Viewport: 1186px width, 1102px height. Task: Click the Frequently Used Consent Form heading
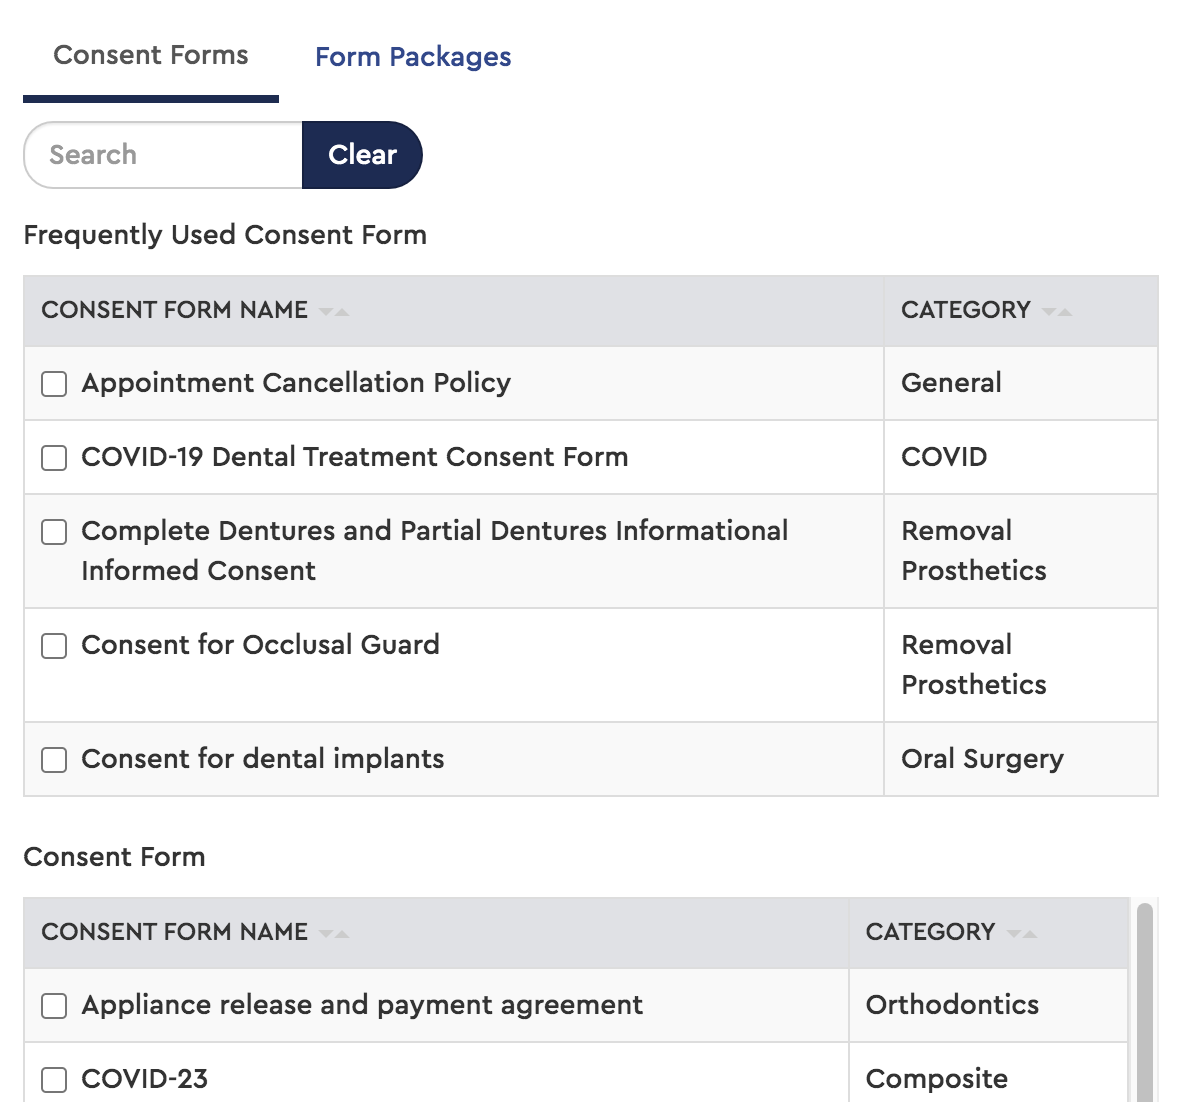coord(225,234)
